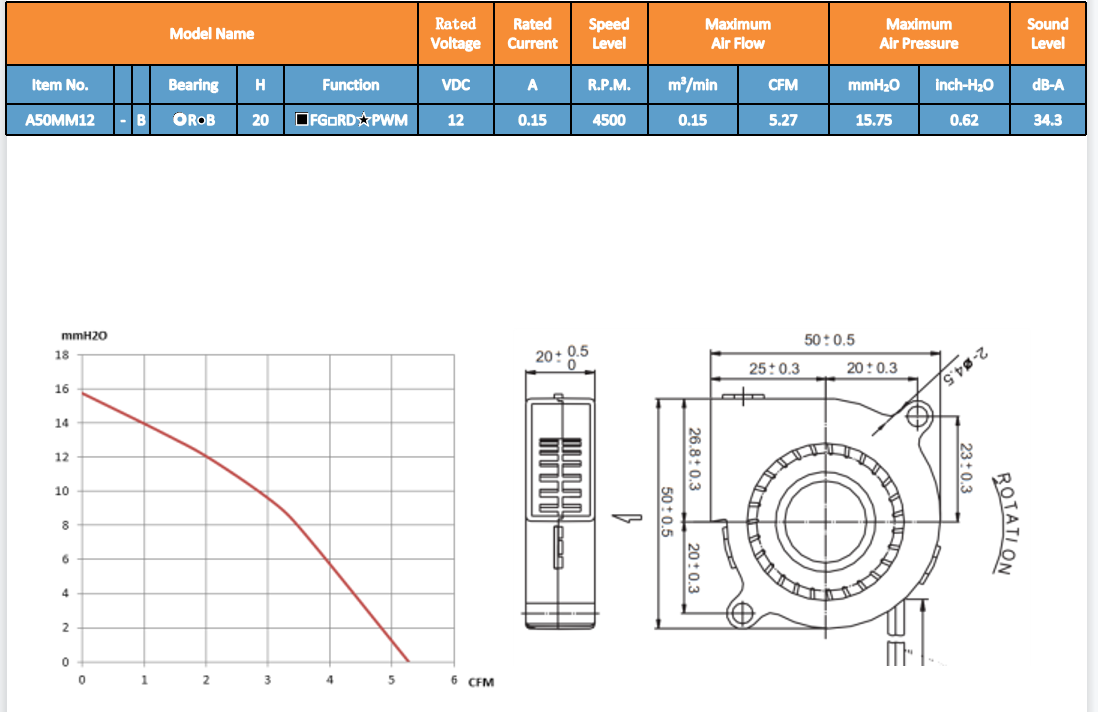This screenshot has height=712, width=1098.
Task: Click the Maximum Air Pressure header
Action: [918, 34]
